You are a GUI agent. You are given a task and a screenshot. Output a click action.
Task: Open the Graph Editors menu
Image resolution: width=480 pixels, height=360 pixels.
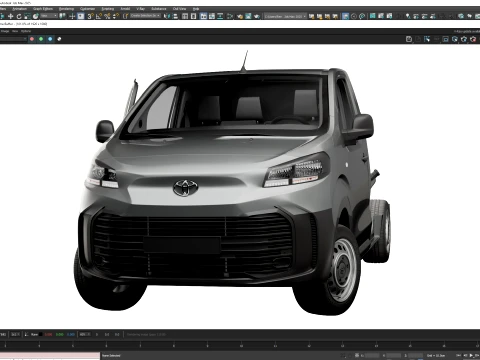tap(43, 9)
